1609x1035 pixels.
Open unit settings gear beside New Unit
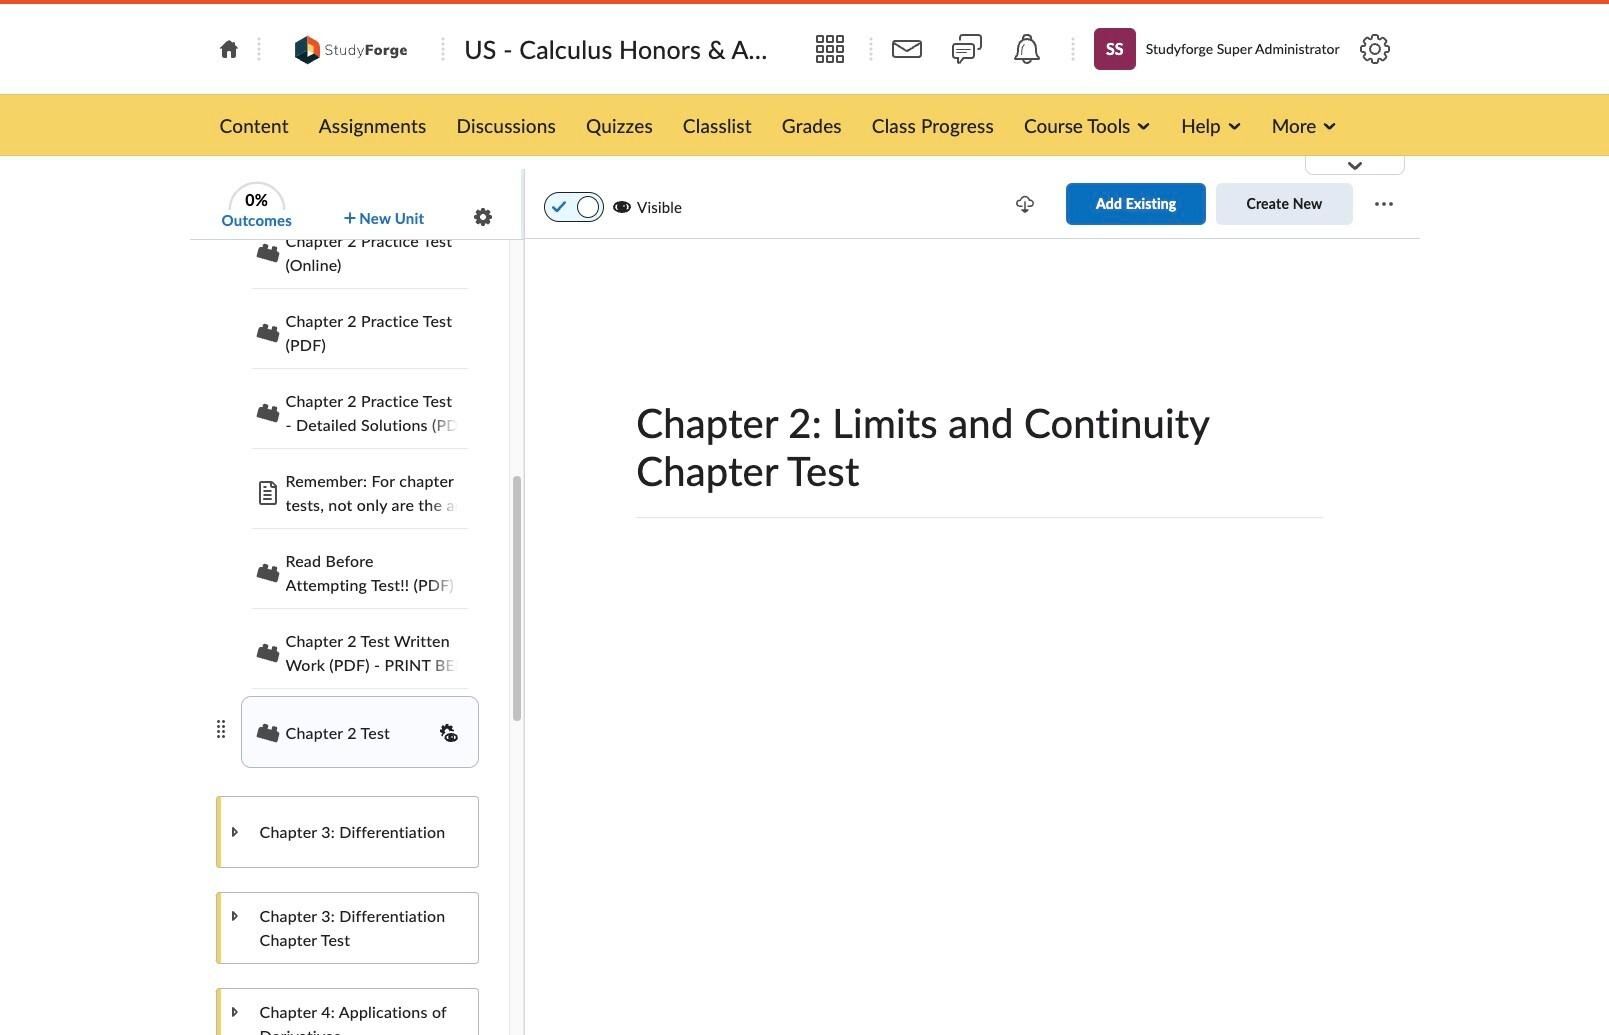tap(483, 217)
